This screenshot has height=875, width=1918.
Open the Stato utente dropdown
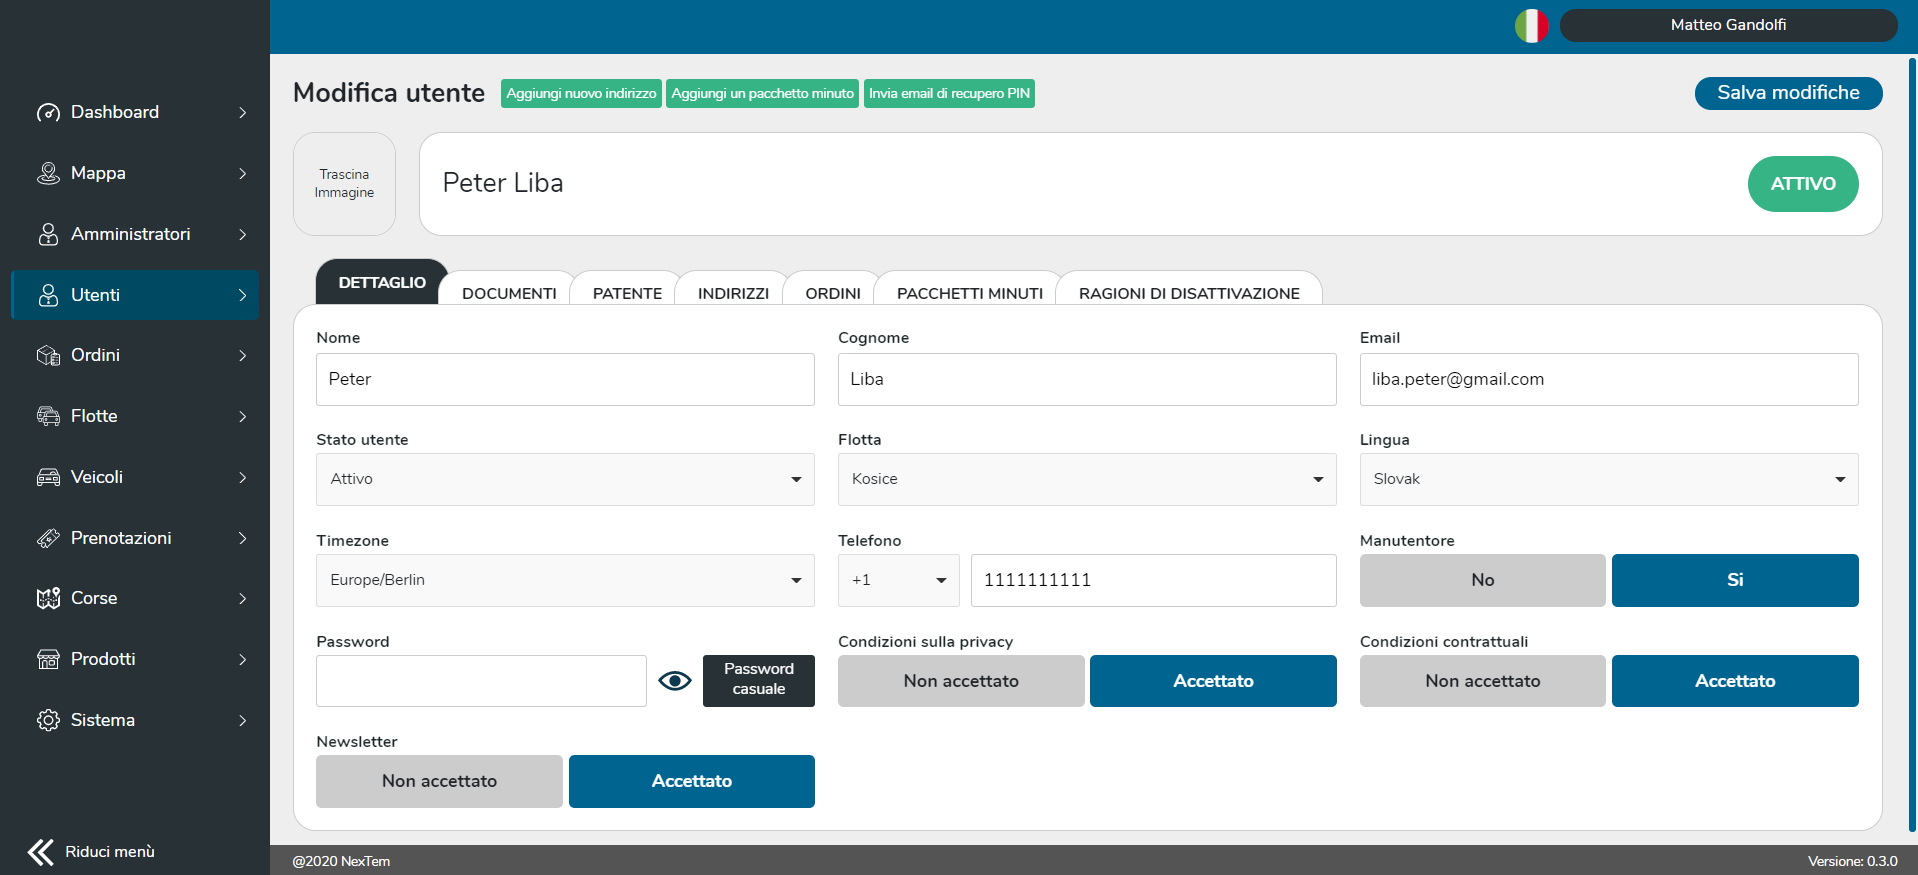pos(565,479)
